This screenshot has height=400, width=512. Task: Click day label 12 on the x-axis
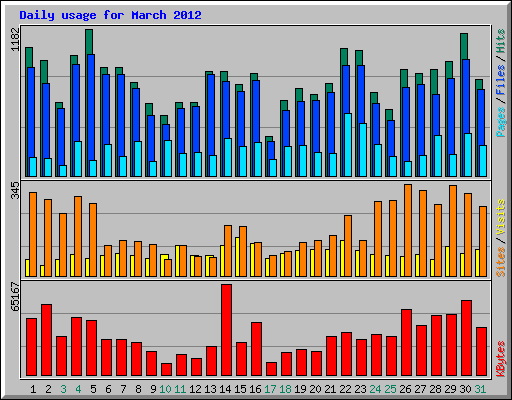point(195,389)
